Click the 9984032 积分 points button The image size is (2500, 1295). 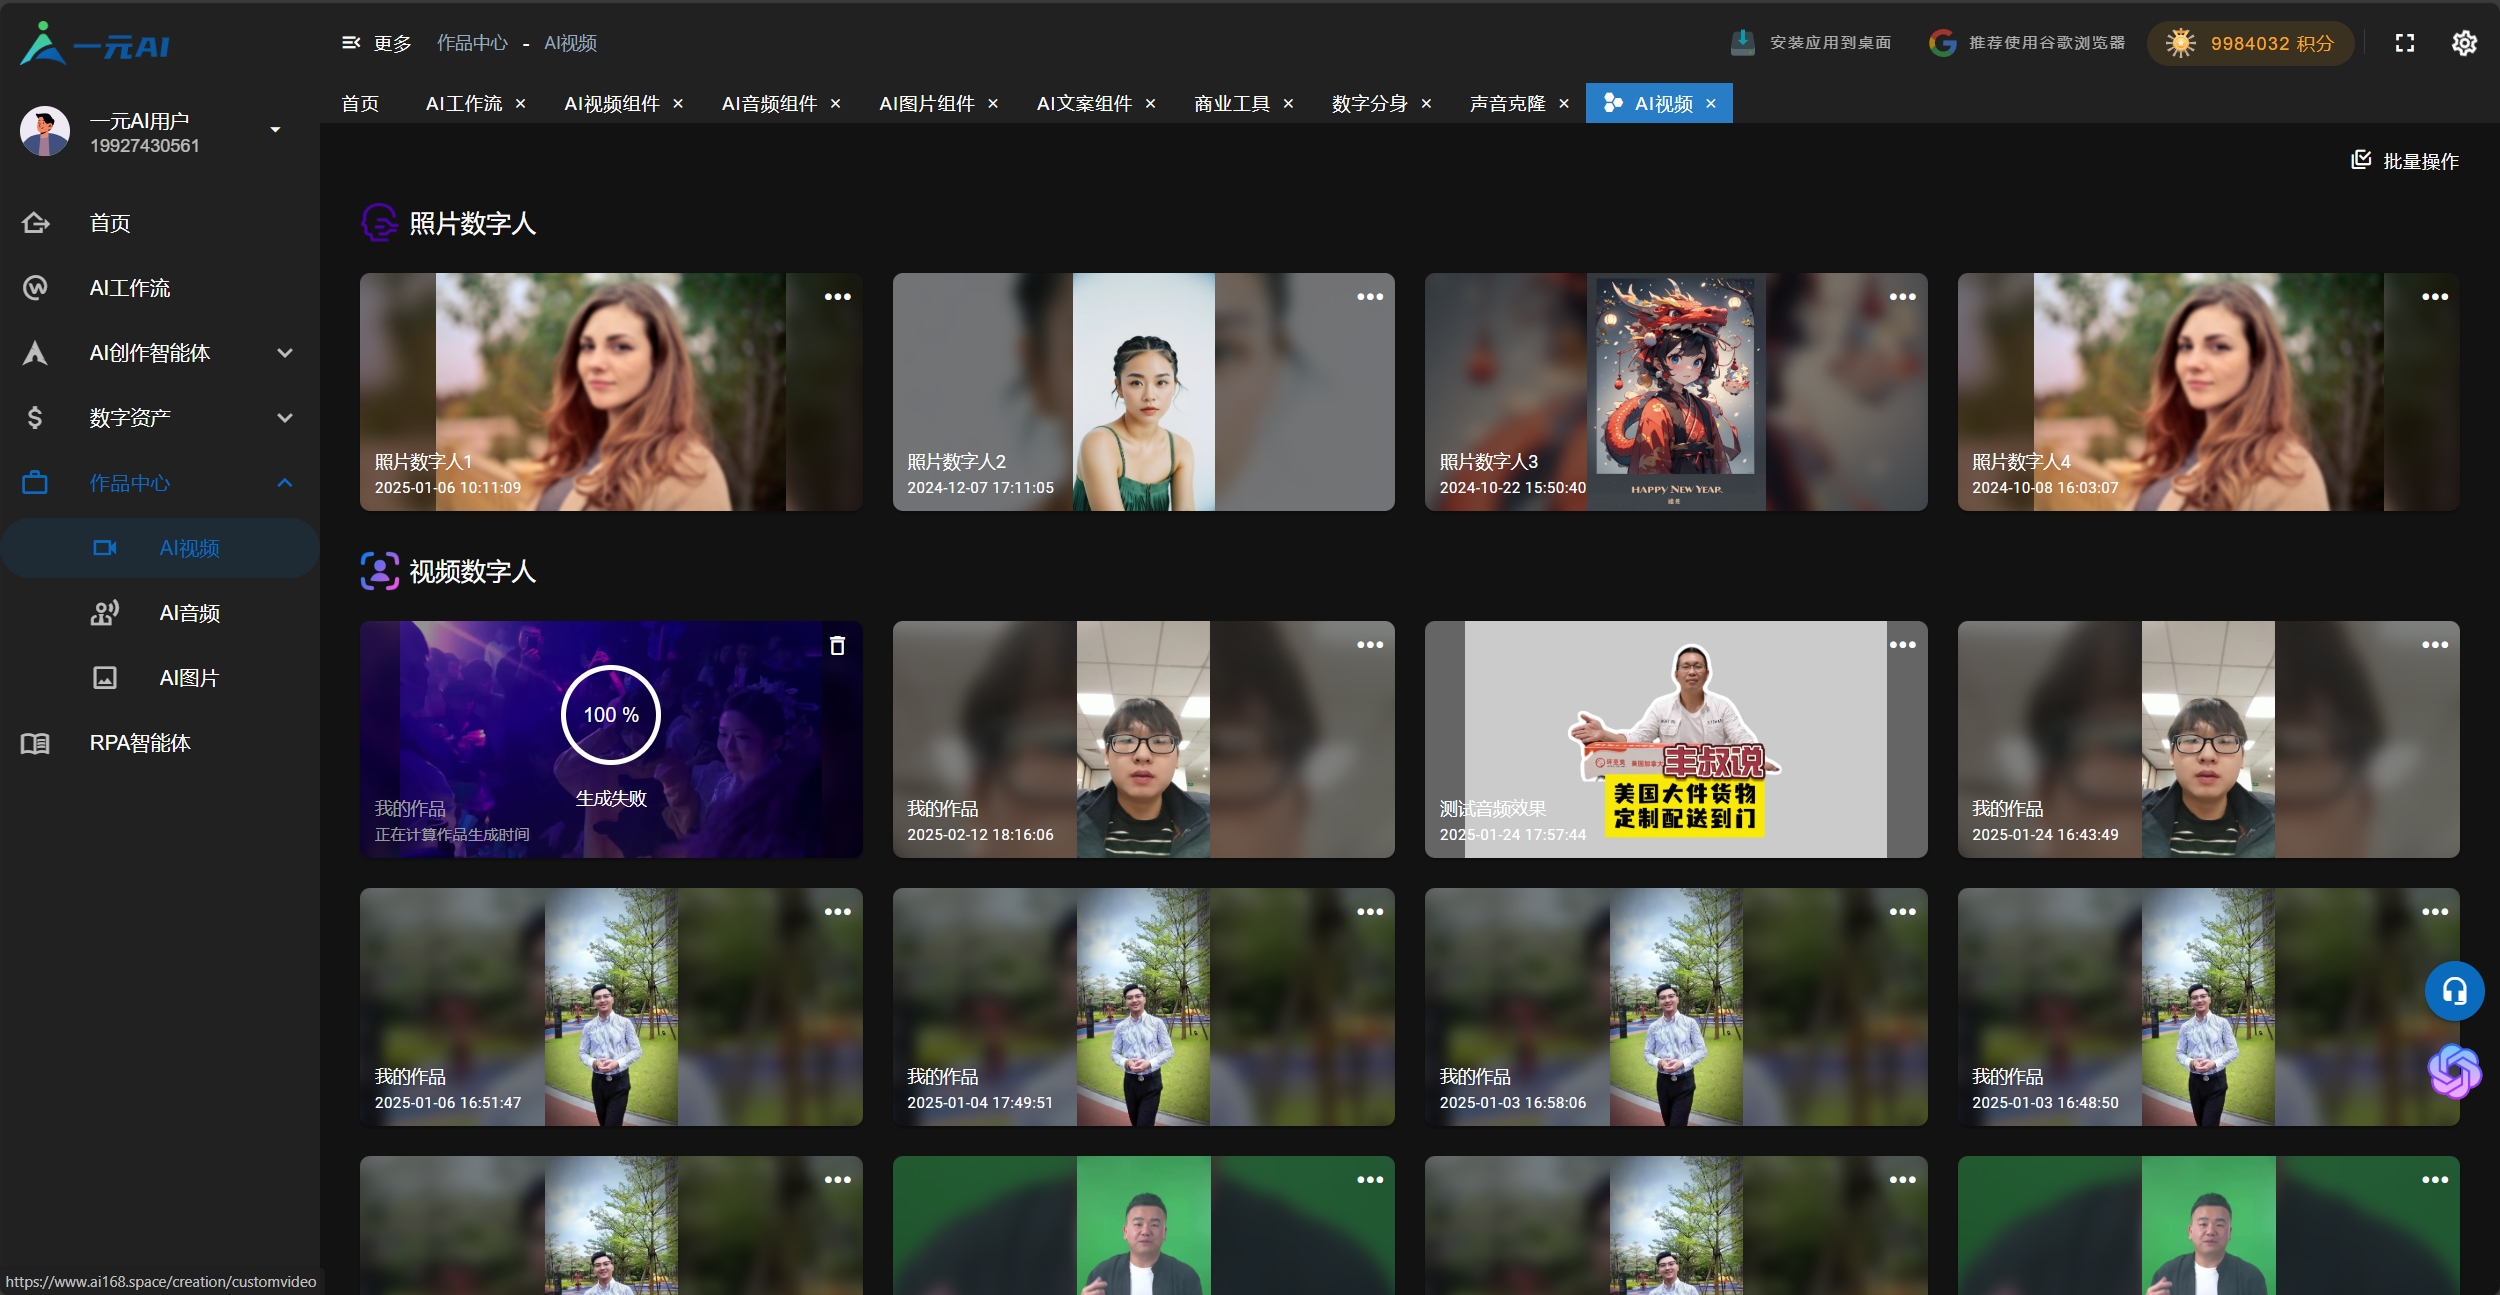(2250, 43)
